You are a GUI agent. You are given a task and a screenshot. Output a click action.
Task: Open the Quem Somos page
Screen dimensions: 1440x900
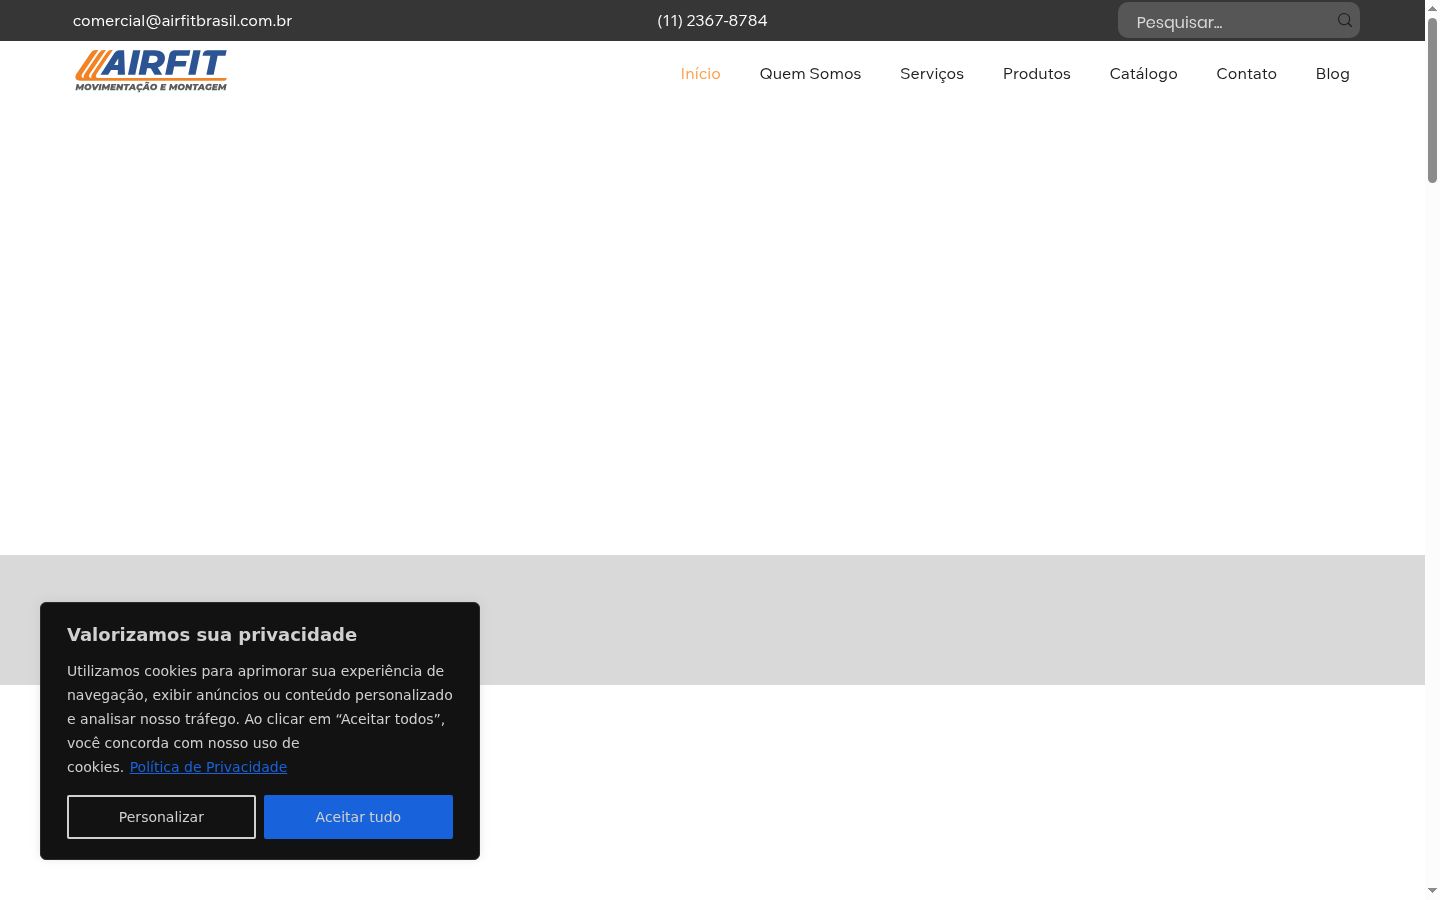(810, 74)
